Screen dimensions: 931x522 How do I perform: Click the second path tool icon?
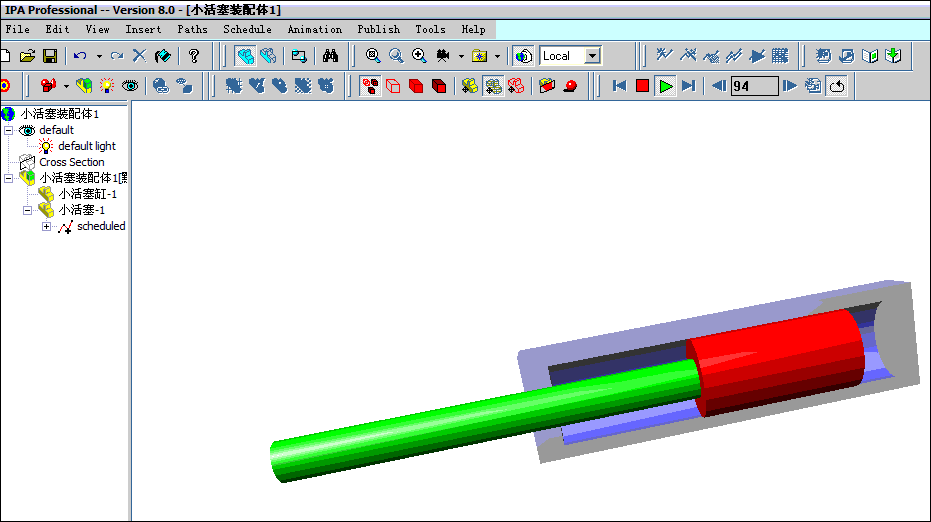pyautogui.click(x=688, y=56)
